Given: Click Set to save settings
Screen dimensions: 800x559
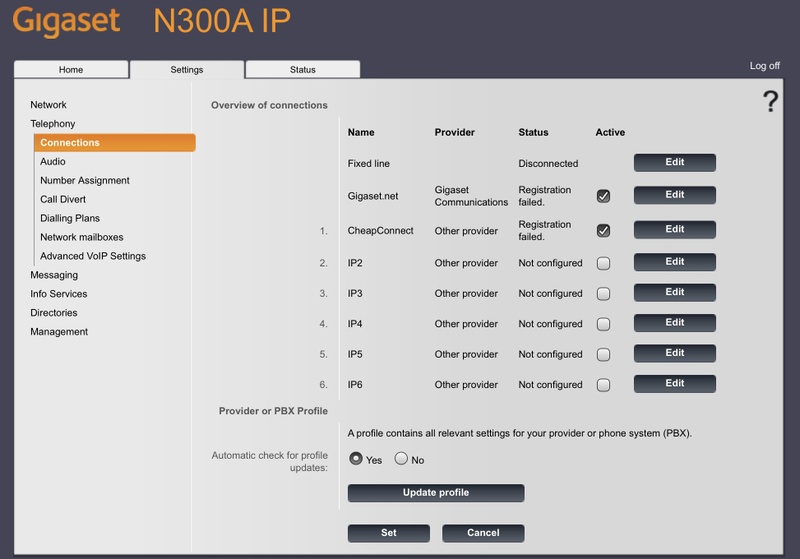Looking at the screenshot, I should tap(388, 533).
